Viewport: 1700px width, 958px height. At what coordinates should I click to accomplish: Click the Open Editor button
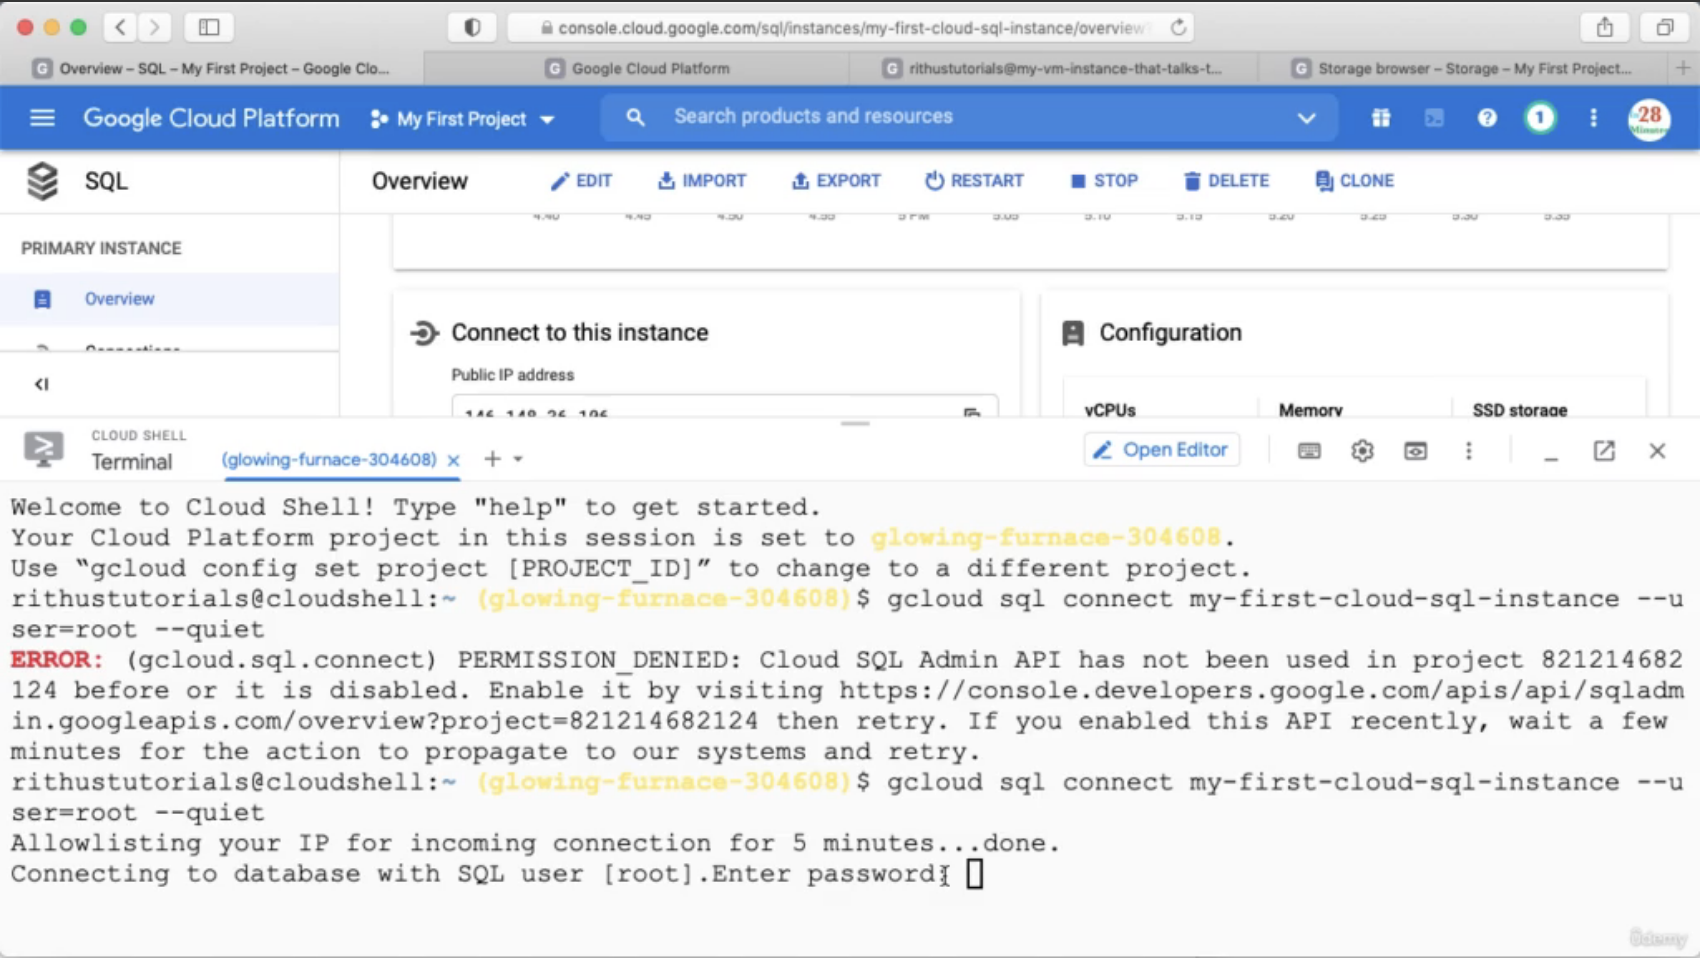(x=1161, y=450)
